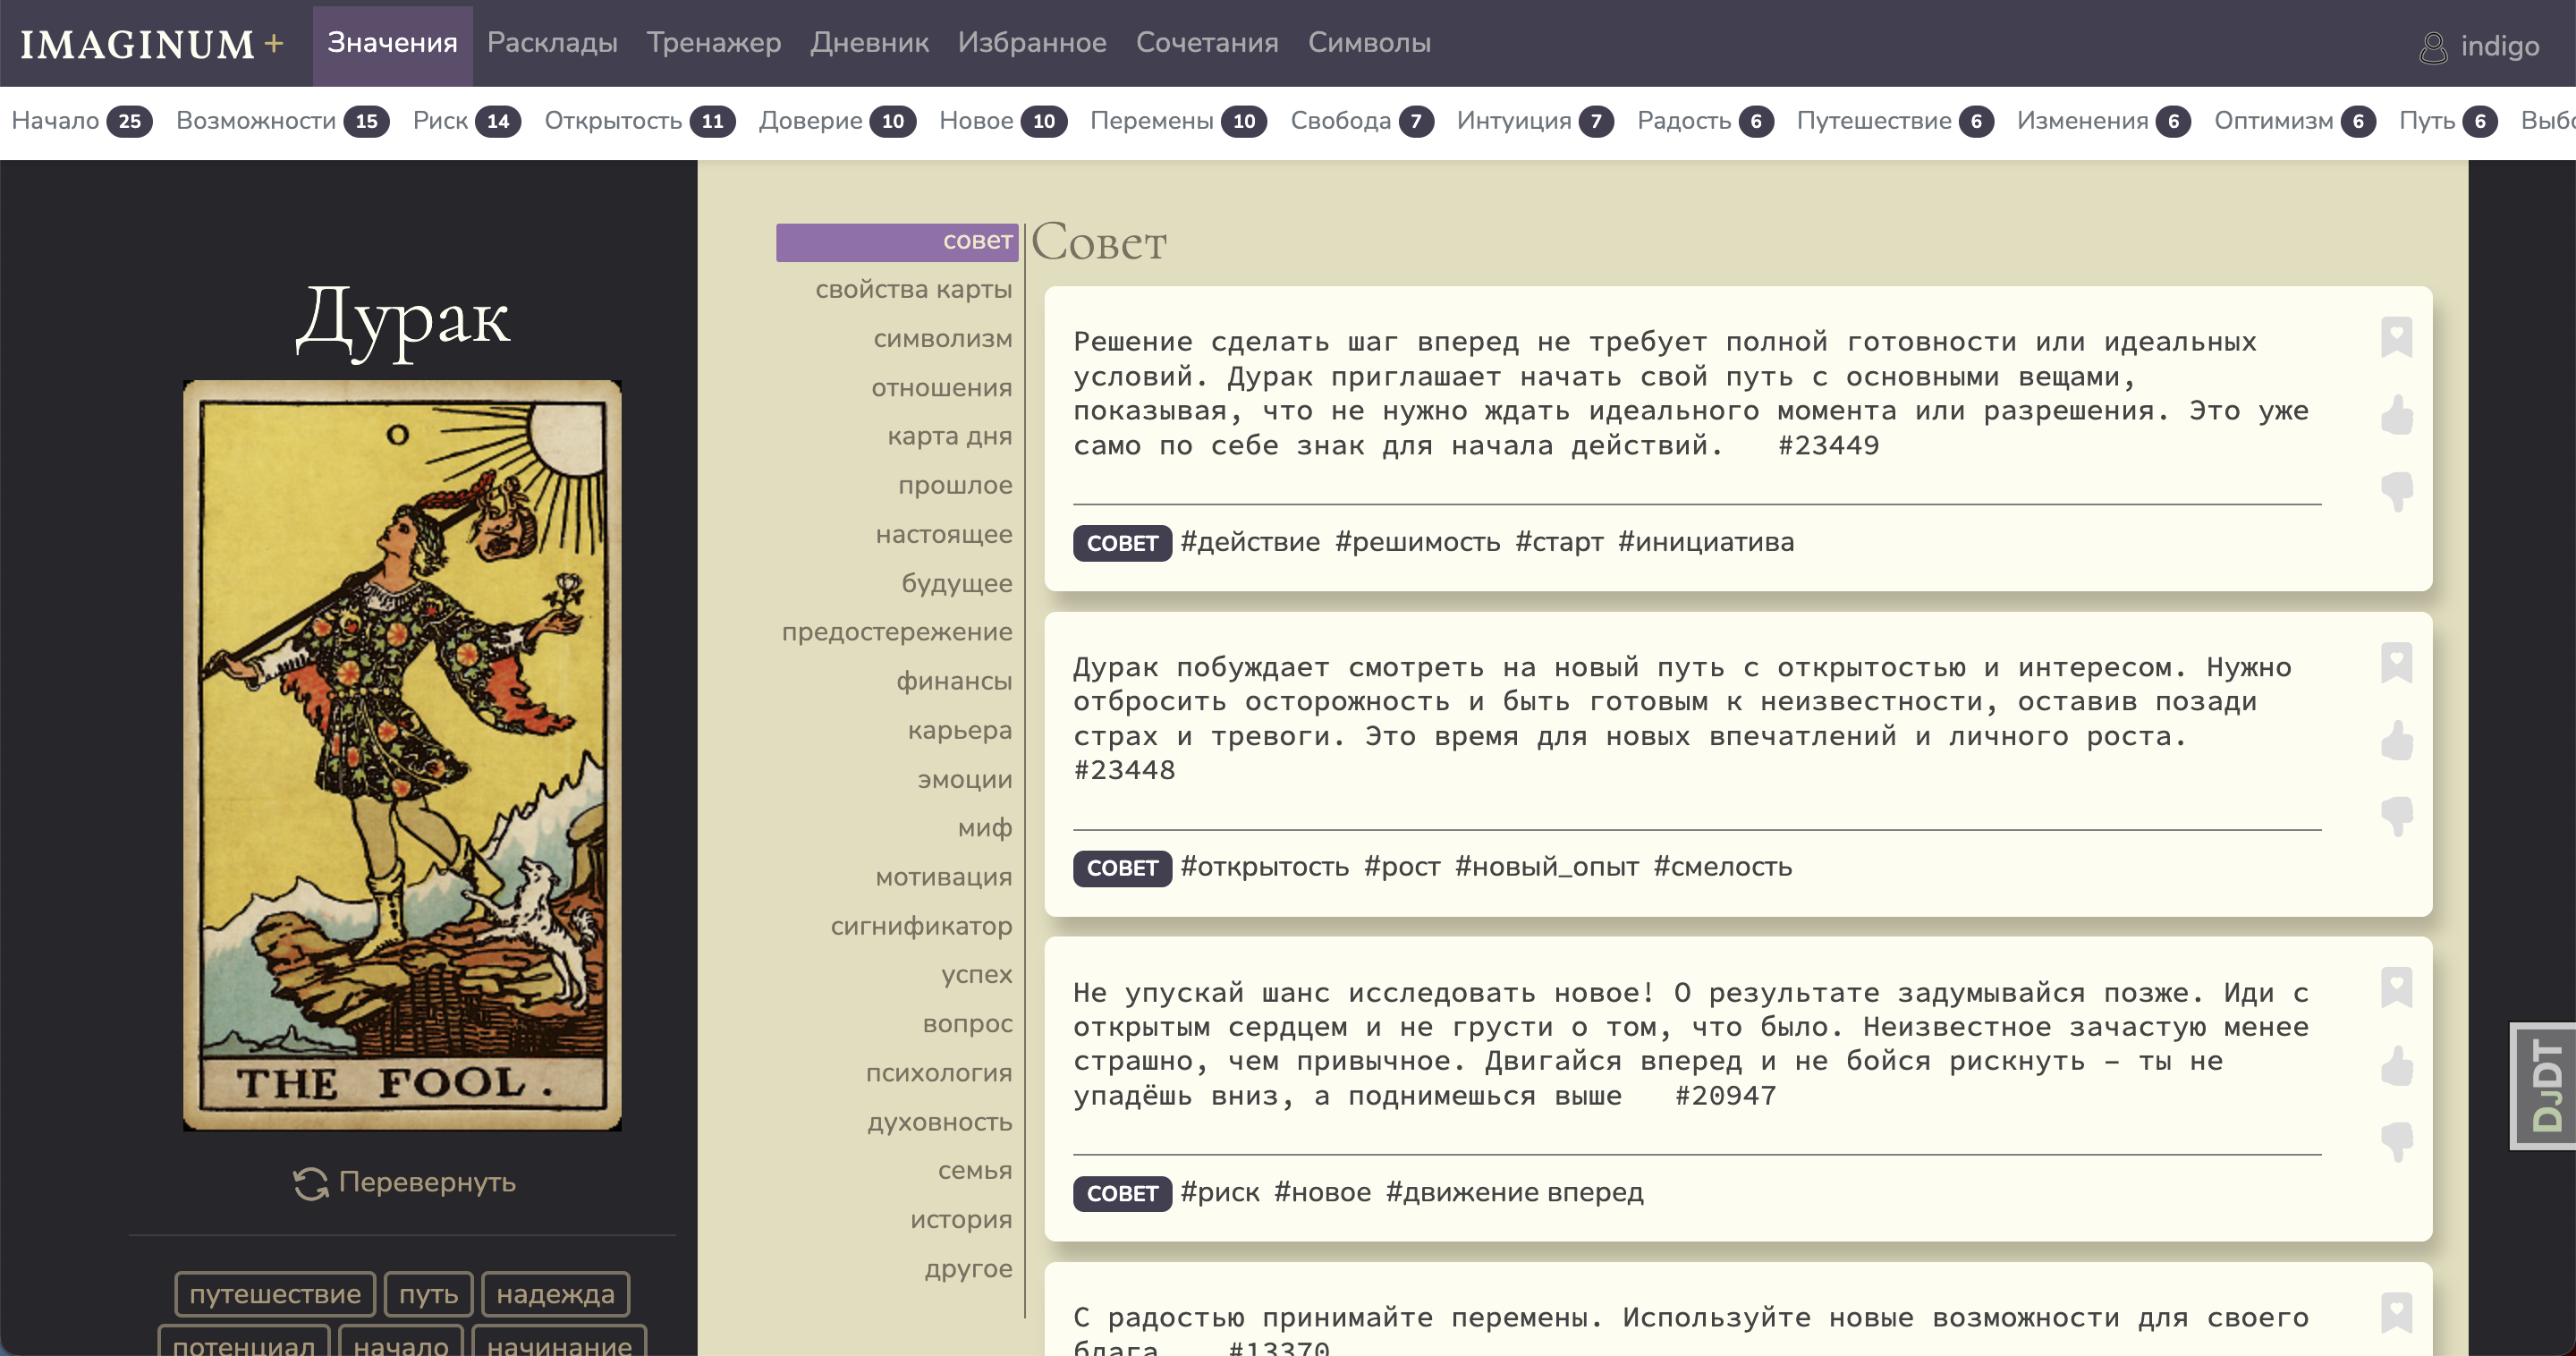Screen dimensions: 2576x1356
Task: Switch to the Расклады tab
Action: pyautogui.click(x=552, y=43)
